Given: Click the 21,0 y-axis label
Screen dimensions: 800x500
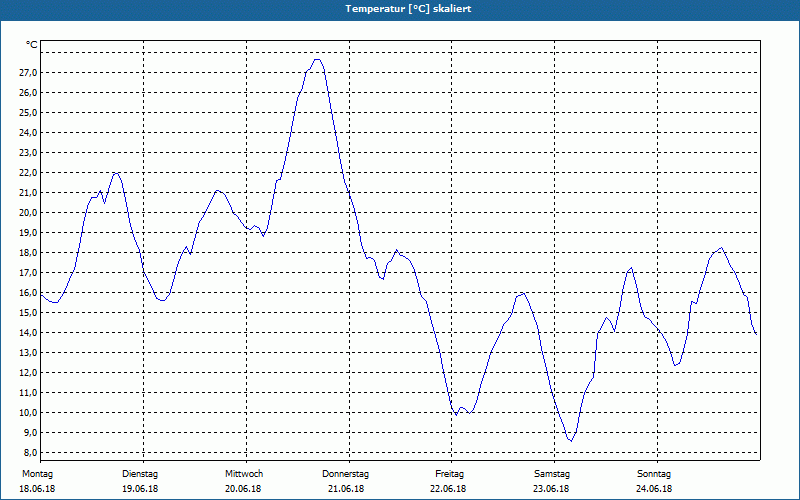Looking at the screenshot, I should 28,192.
